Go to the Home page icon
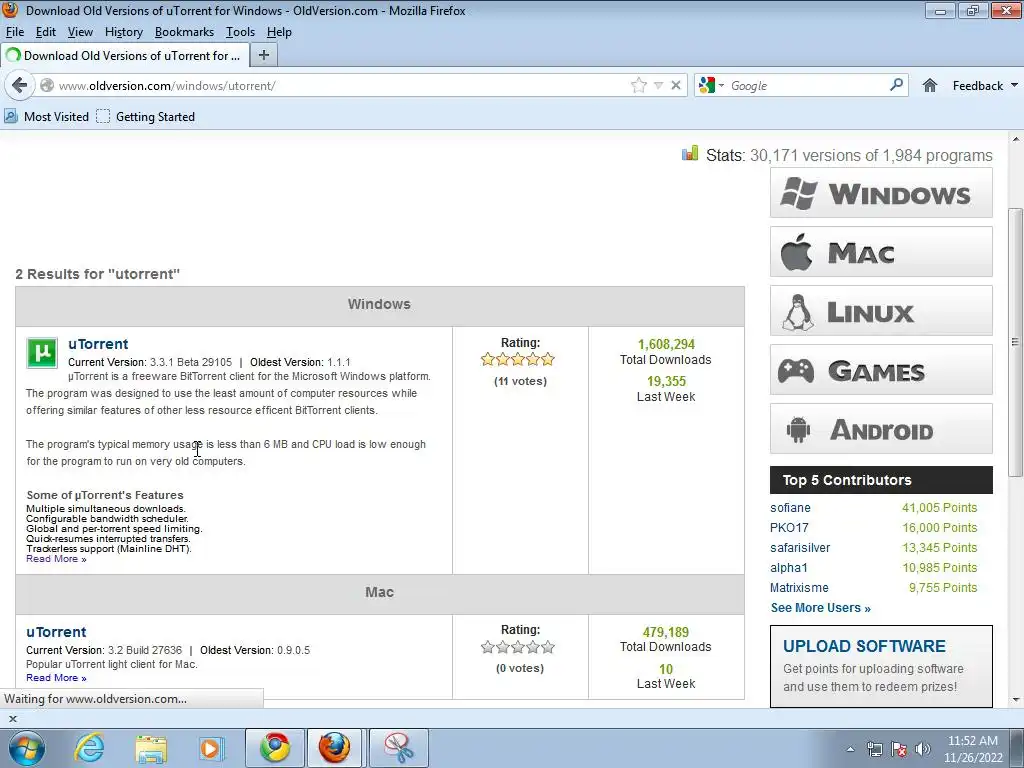The width and height of the screenshot is (1024, 768). [930, 86]
